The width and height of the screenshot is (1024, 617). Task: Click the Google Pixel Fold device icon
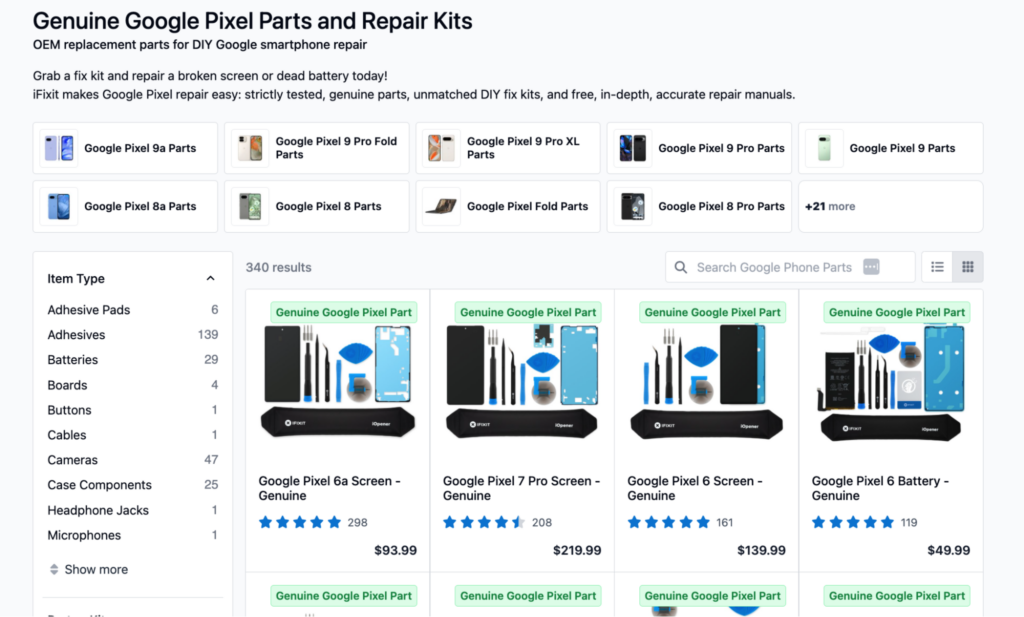point(440,206)
